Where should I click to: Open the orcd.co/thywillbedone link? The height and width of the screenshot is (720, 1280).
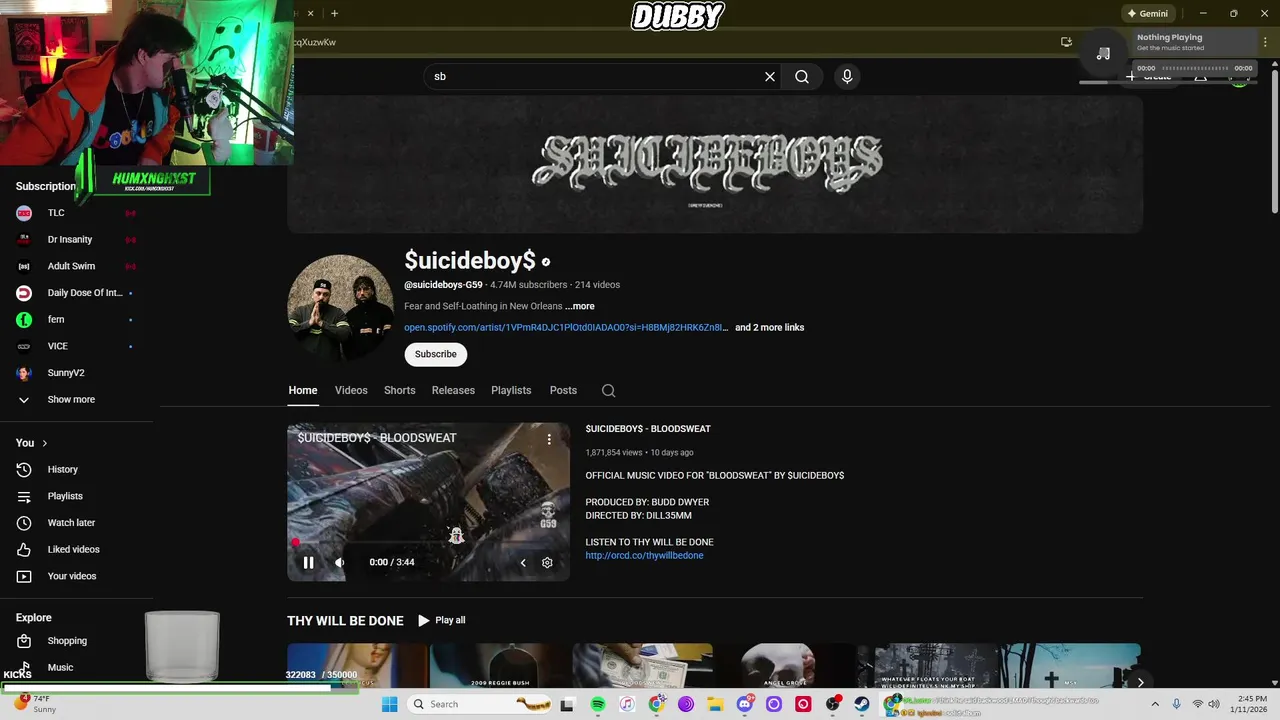(x=644, y=556)
